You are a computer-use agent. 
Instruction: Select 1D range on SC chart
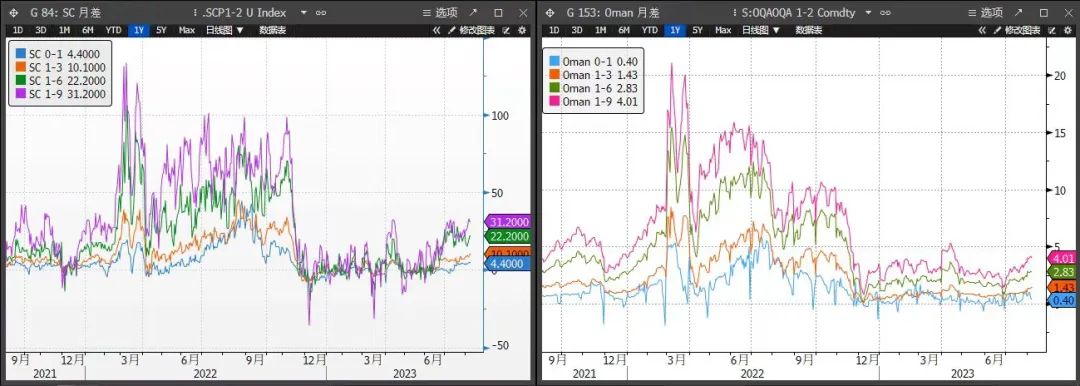pyautogui.click(x=18, y=30)
